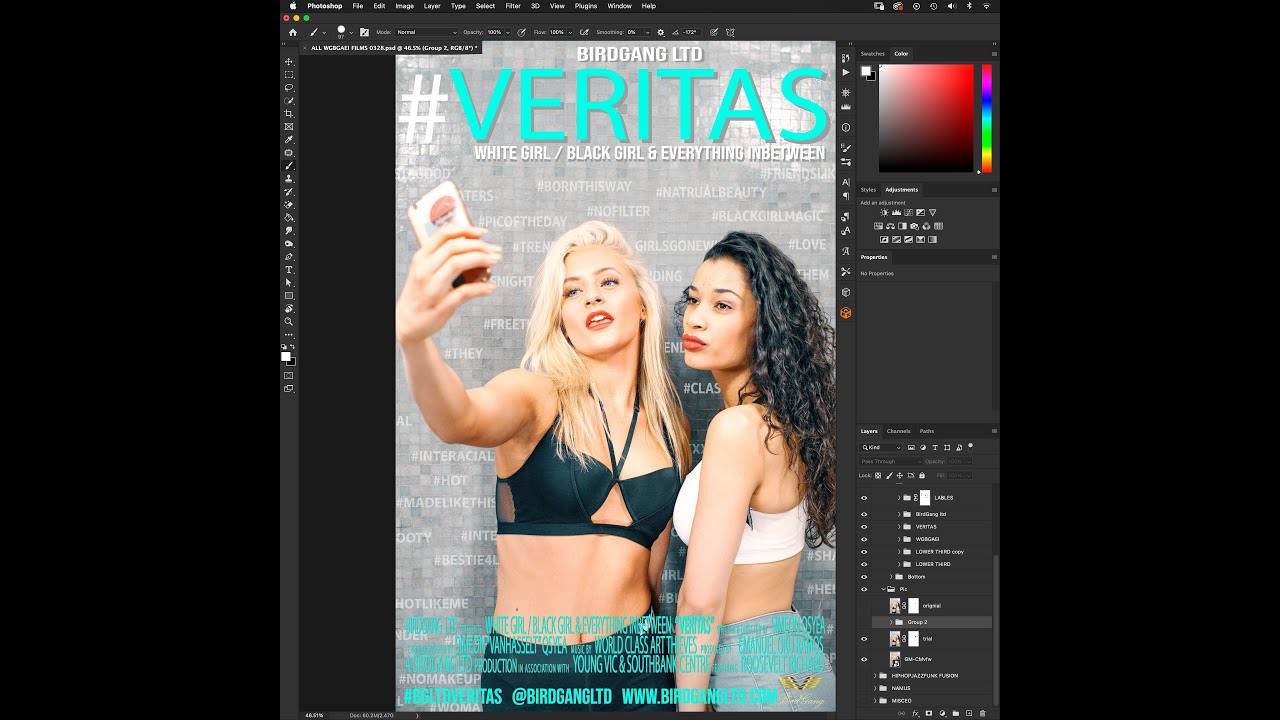Select the Clone Stamp tool

tap(289, 179)
